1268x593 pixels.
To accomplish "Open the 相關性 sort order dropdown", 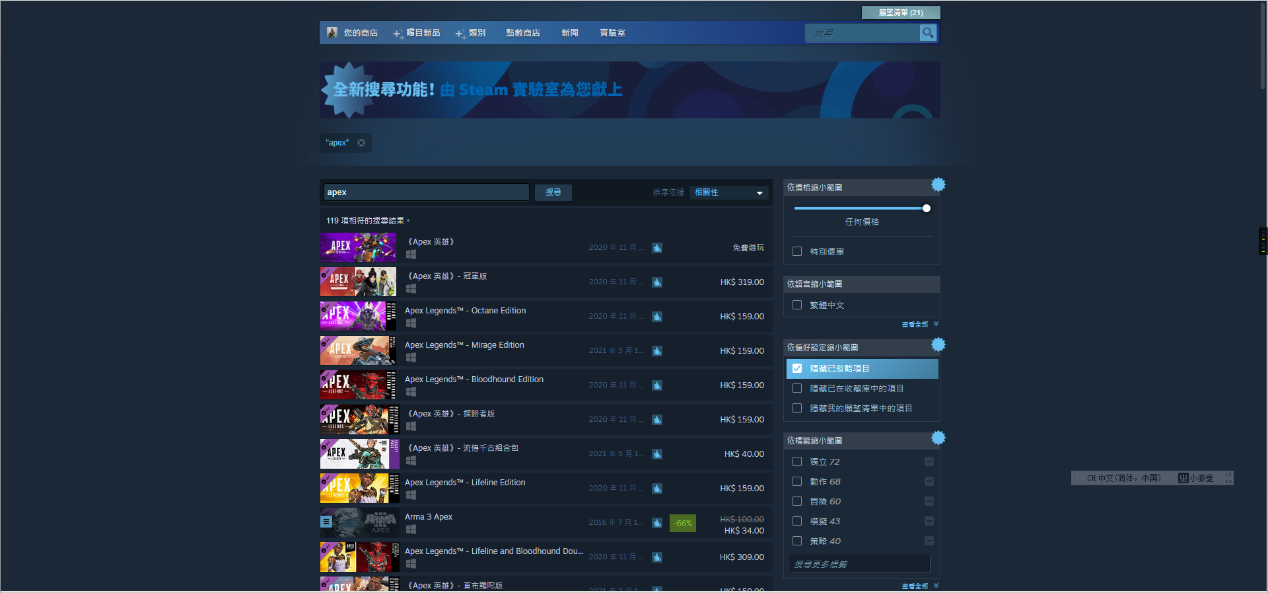I will (x=728, y=192).
